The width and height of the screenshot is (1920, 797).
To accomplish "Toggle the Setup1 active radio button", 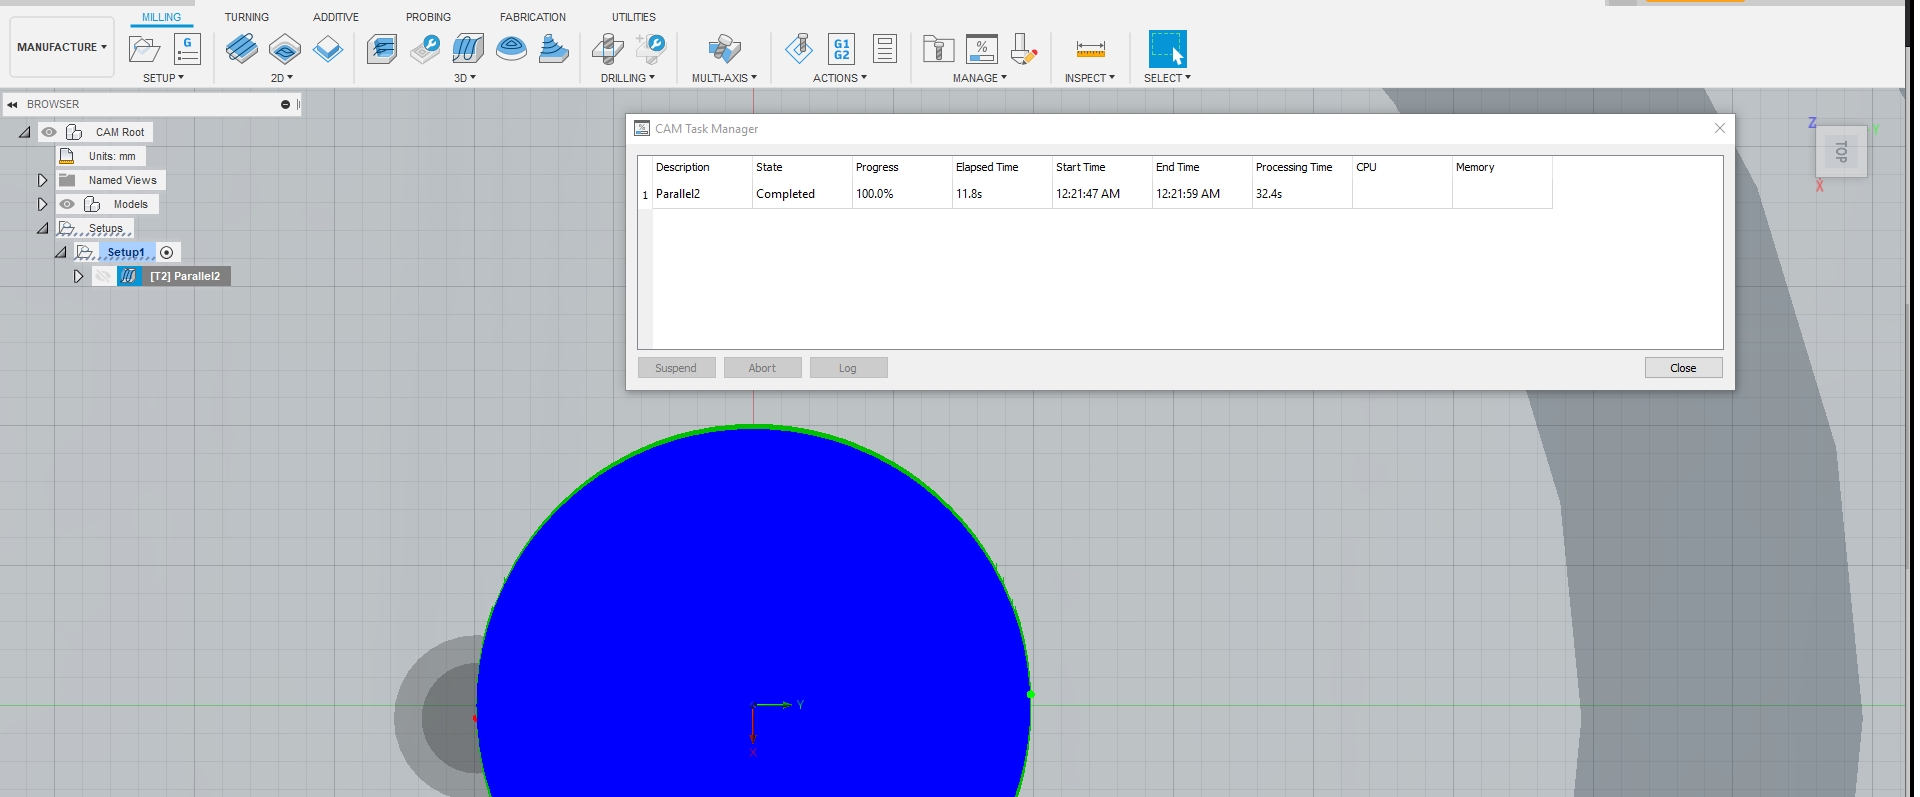I will coord(167,252).
